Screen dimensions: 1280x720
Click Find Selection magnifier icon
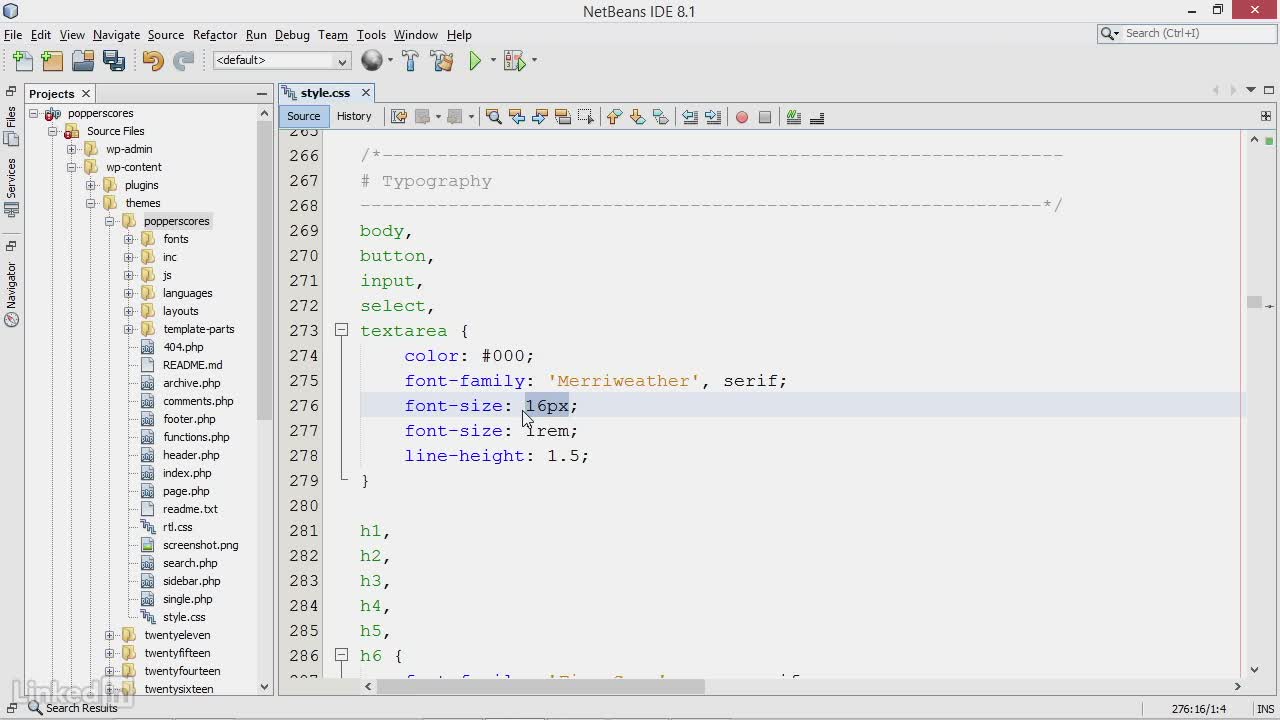pos(493,117)
